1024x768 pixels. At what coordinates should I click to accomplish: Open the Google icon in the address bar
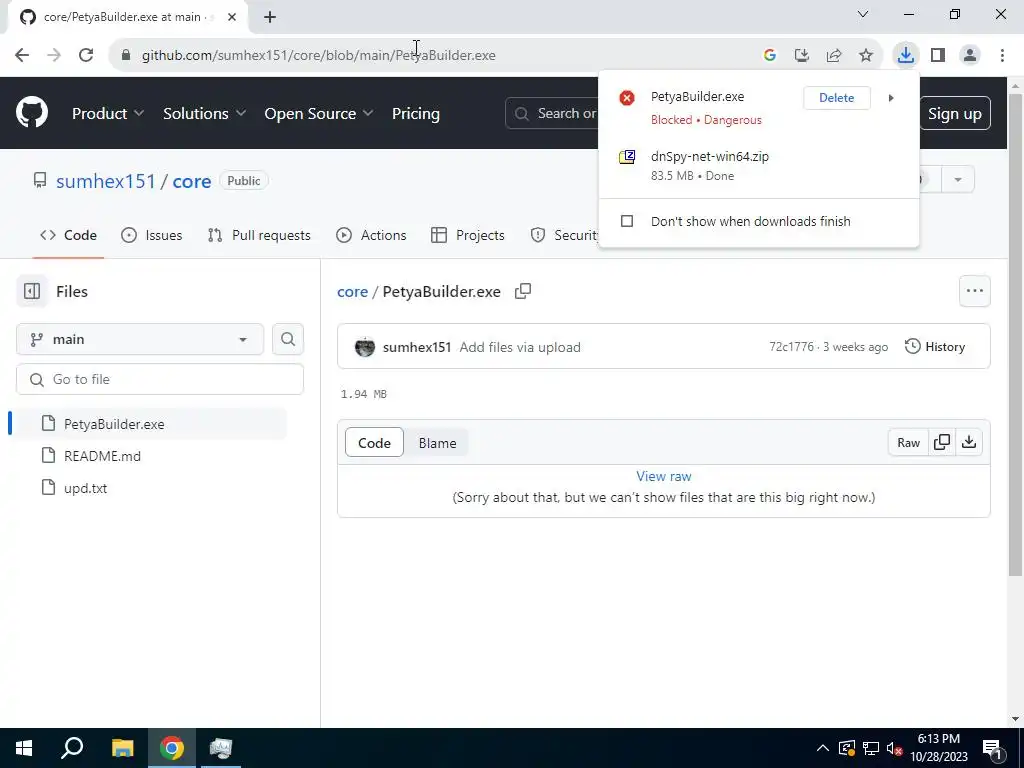[770, 55]
